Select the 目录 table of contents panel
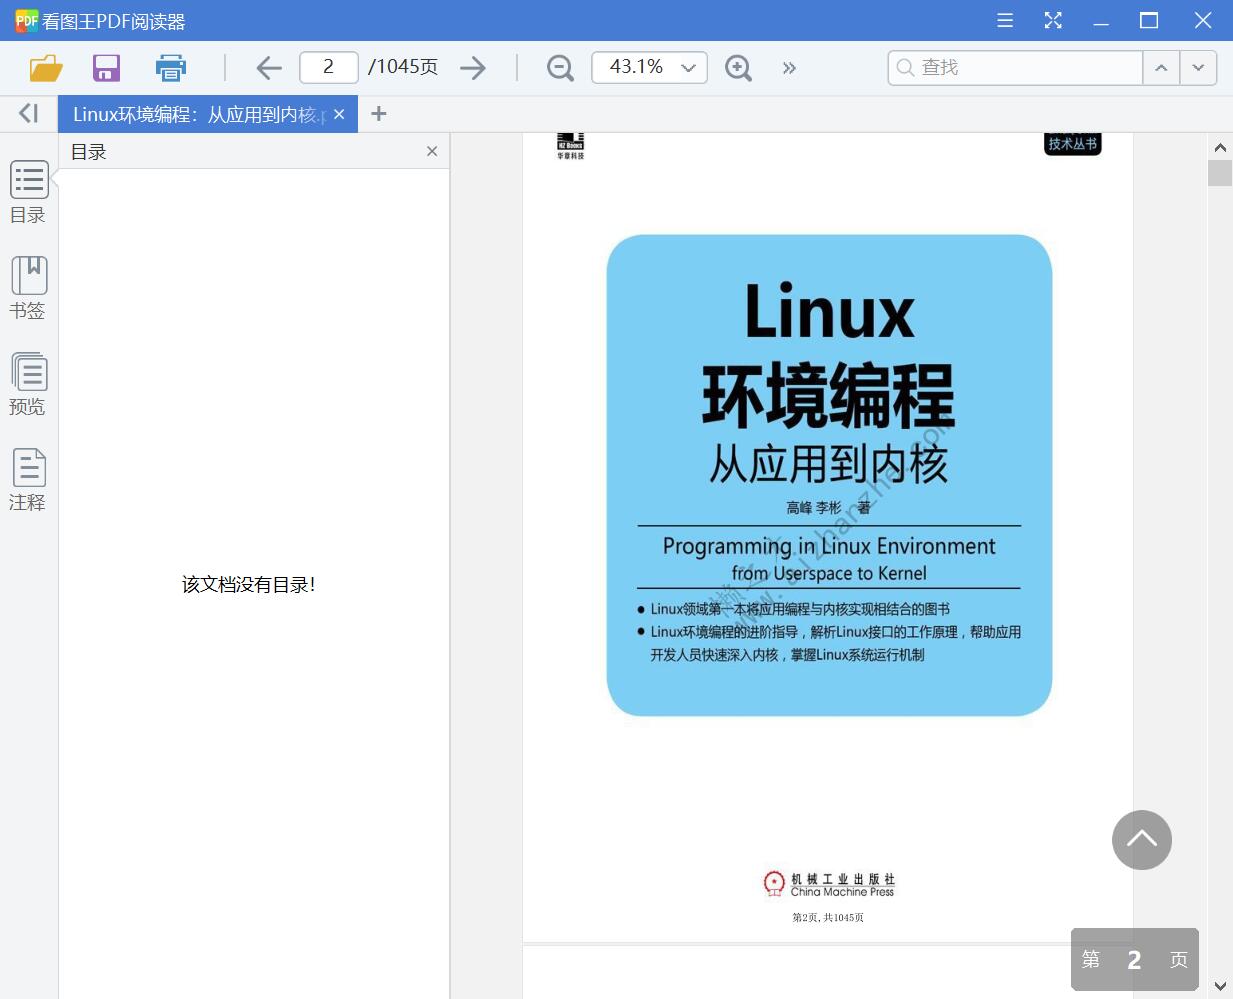Screen dimensions: 1233x999 [28, 191]
